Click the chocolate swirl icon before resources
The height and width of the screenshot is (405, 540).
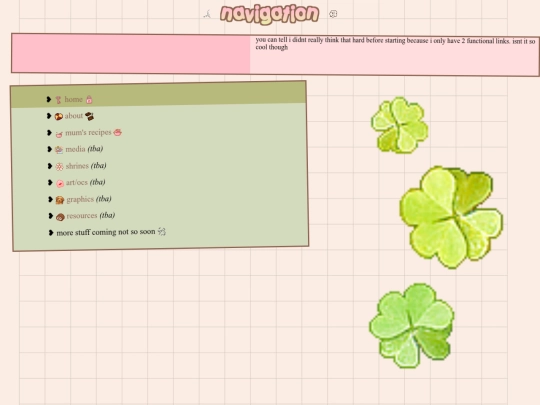click(60, 217)
